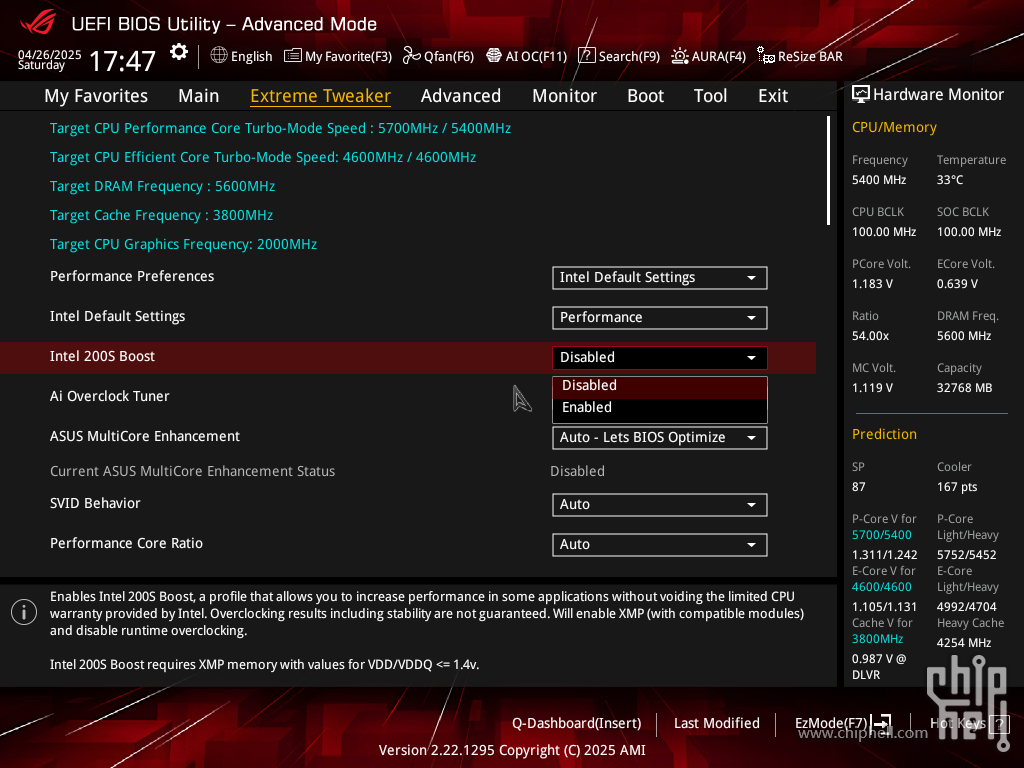Click the 5700/5400 prediction value
The width and height of the screenshot is (1024, 768).
[882, 535]
